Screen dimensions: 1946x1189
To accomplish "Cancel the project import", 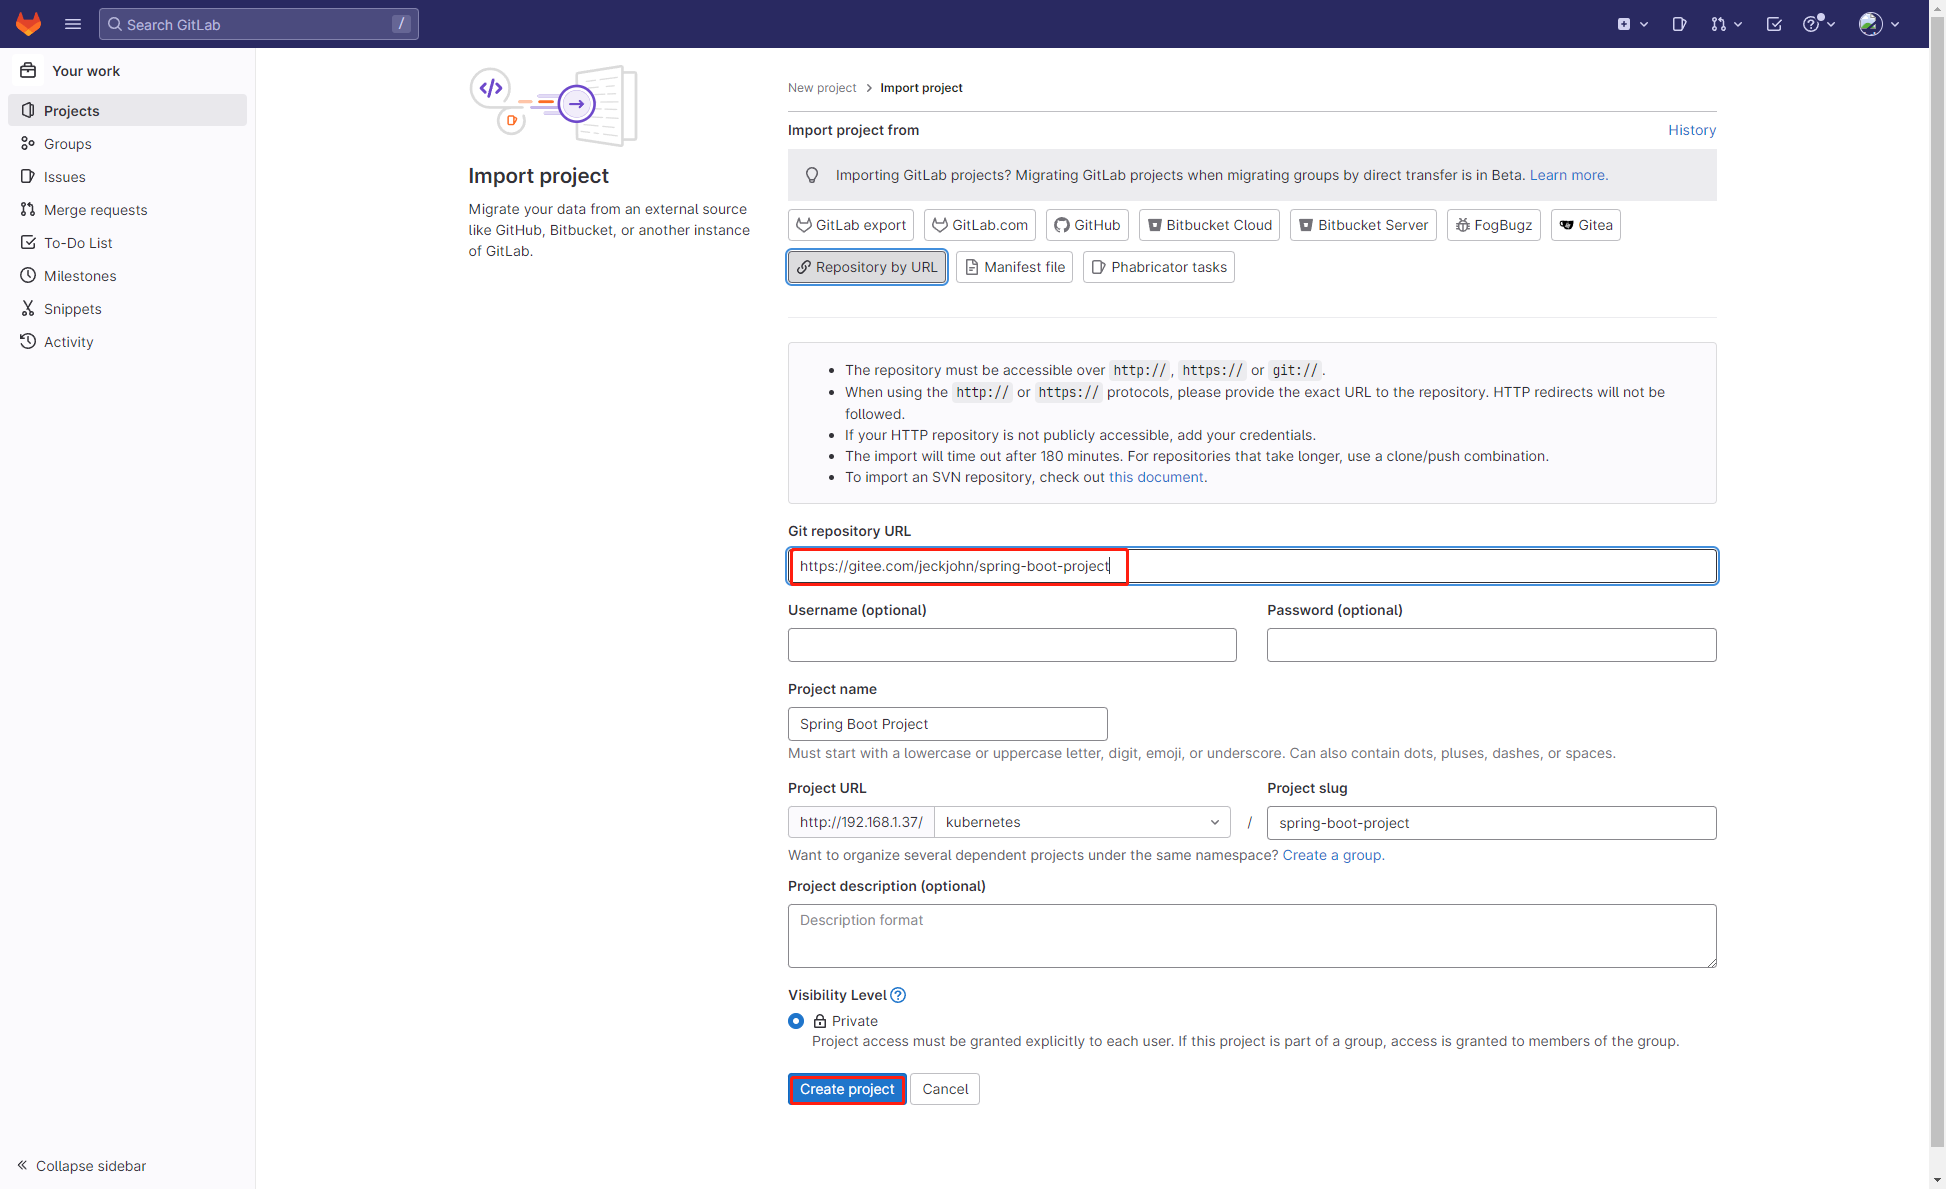I will click(x=945, y=1089).
